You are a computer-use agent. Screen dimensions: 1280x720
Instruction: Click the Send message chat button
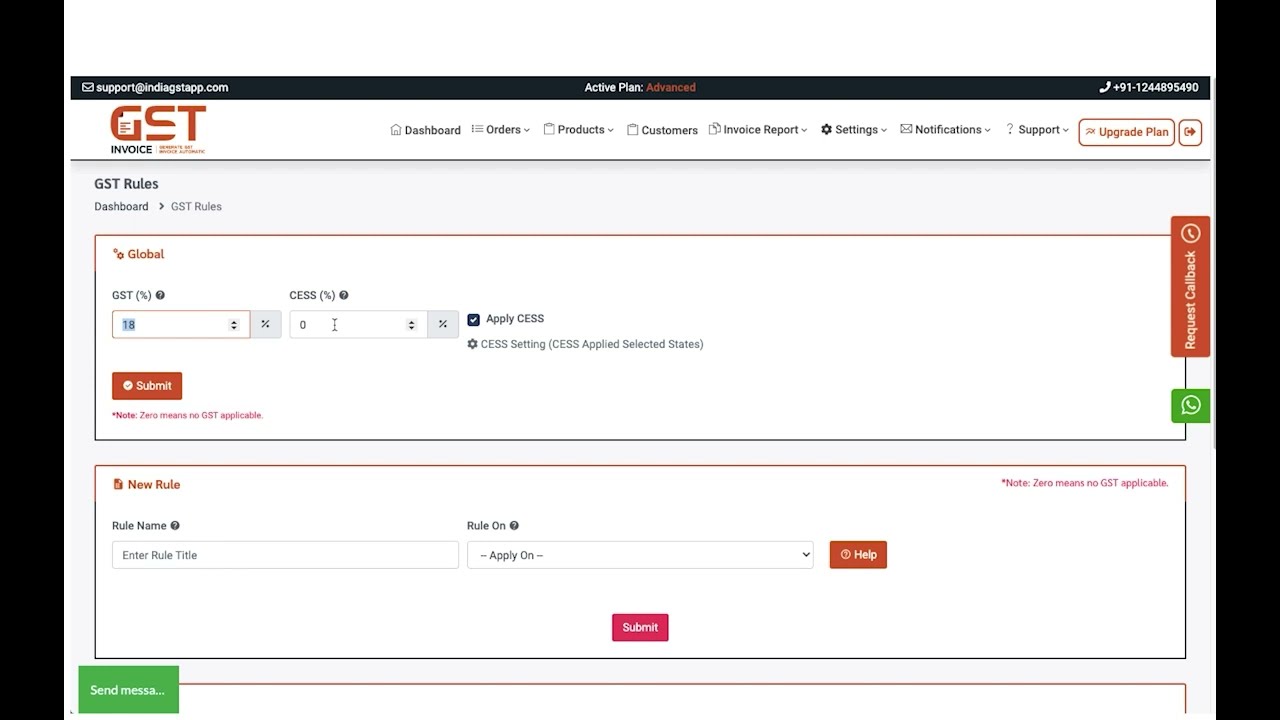[x=128, y=690]
